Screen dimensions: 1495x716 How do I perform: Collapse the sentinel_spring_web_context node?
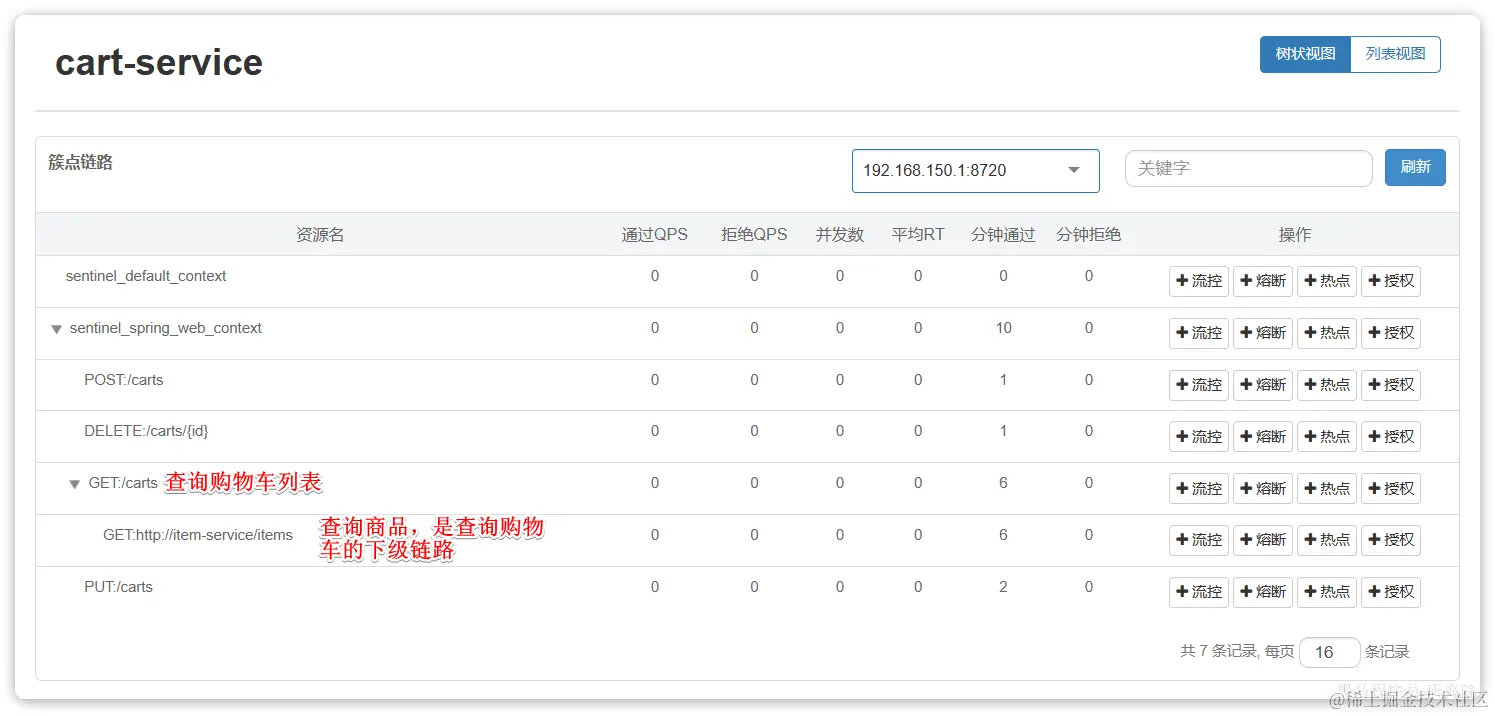point(56,329)
